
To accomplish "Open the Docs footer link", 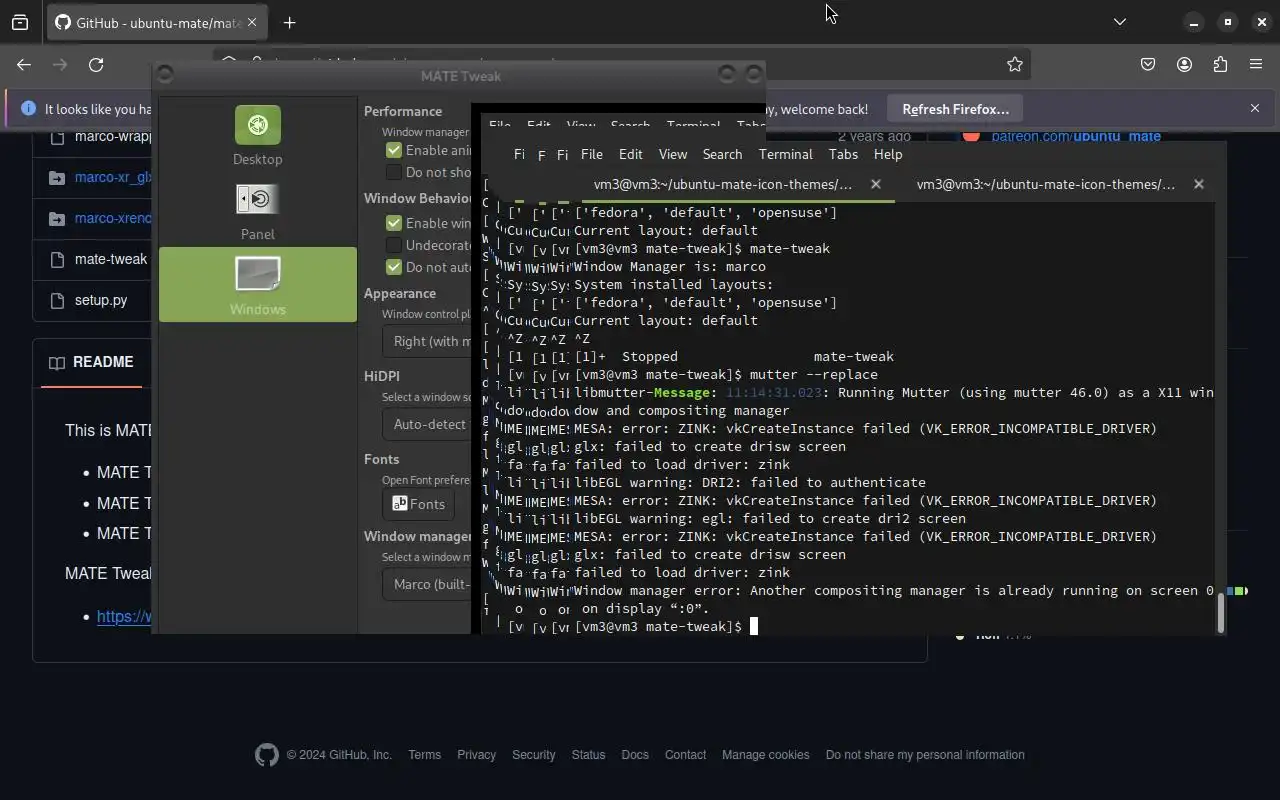I will pyautogui.click(x=635, y=755).
